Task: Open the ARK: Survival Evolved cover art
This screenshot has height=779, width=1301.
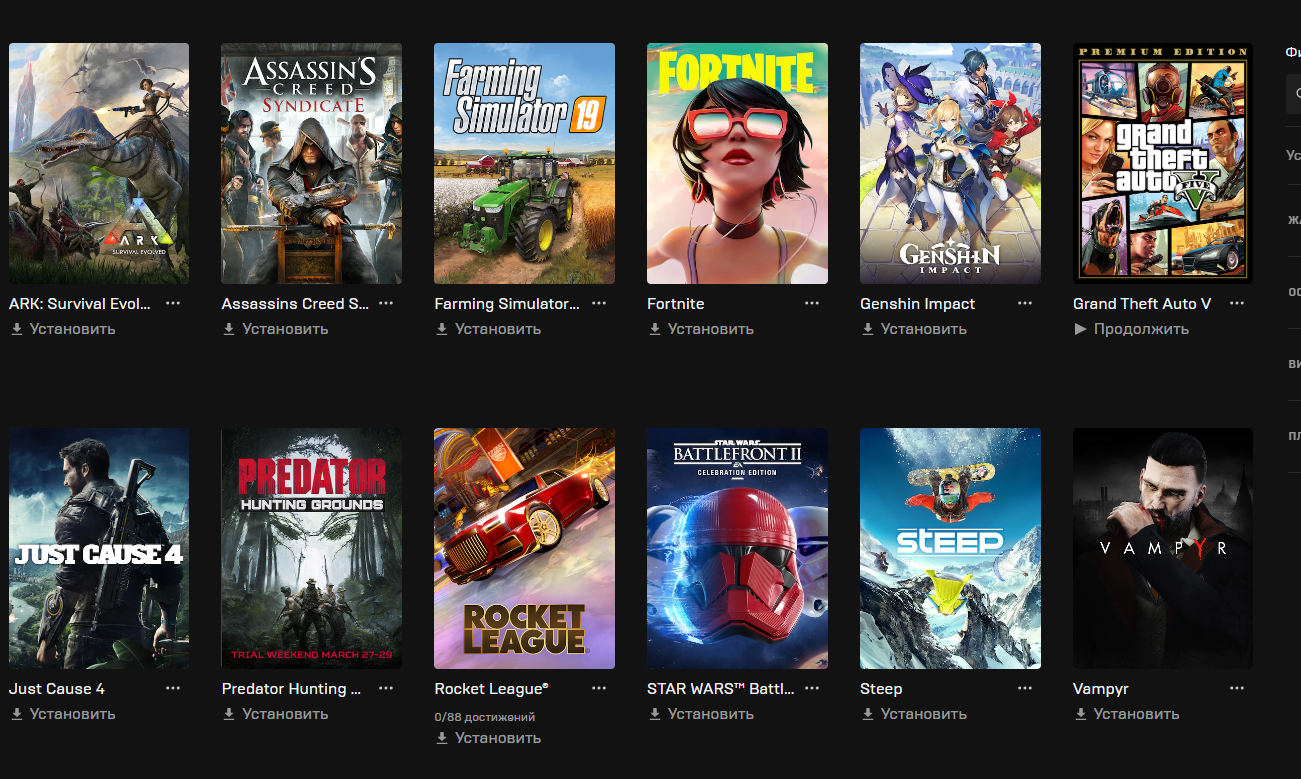Action: tap(99, 163)
